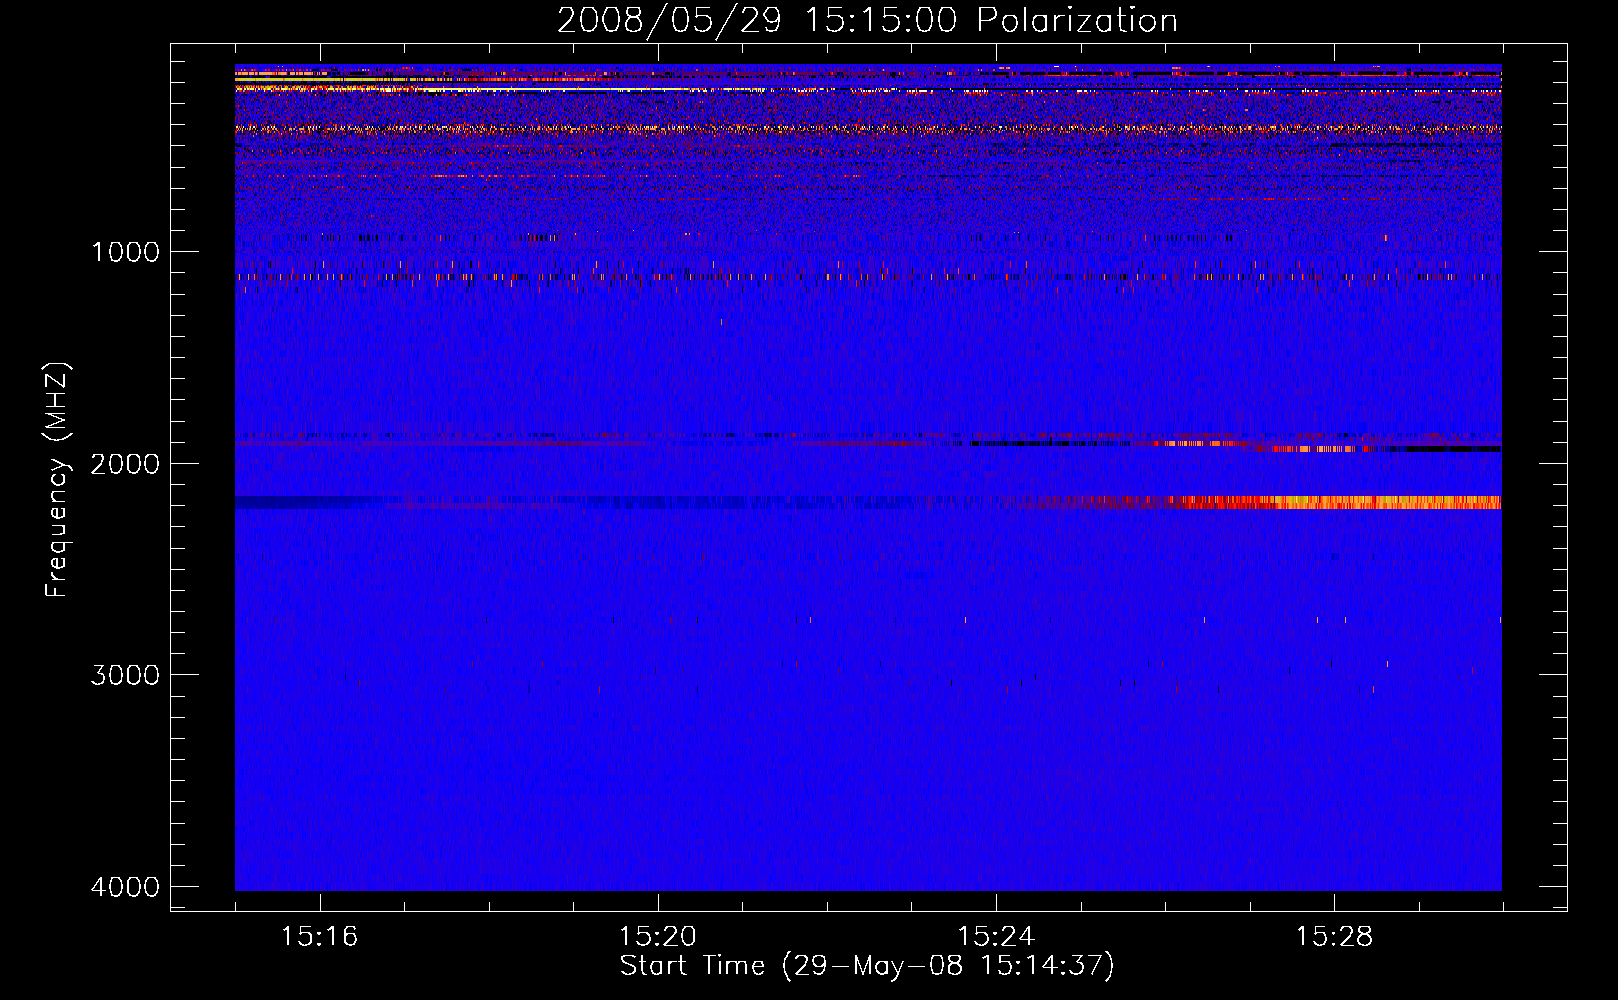Screen dimensions: 1618x1000
Task: Click the '15:28' time tick label
Action: click(x=1334, y=937)
